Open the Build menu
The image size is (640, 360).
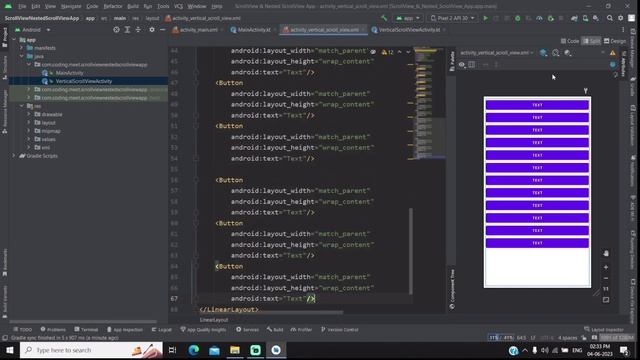click(x=133, y=7)
